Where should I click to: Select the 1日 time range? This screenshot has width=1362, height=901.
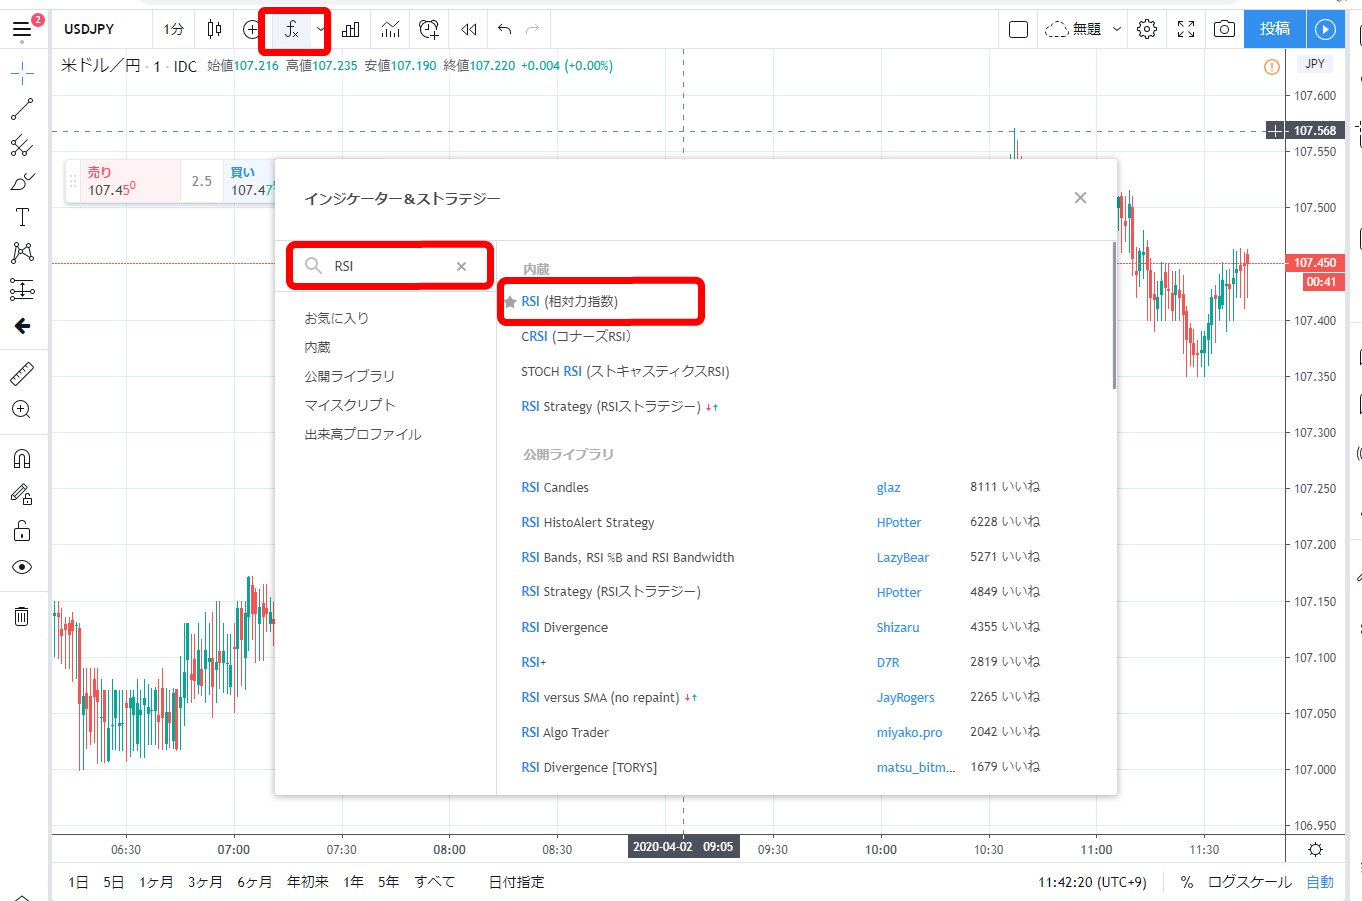(78, 882)
